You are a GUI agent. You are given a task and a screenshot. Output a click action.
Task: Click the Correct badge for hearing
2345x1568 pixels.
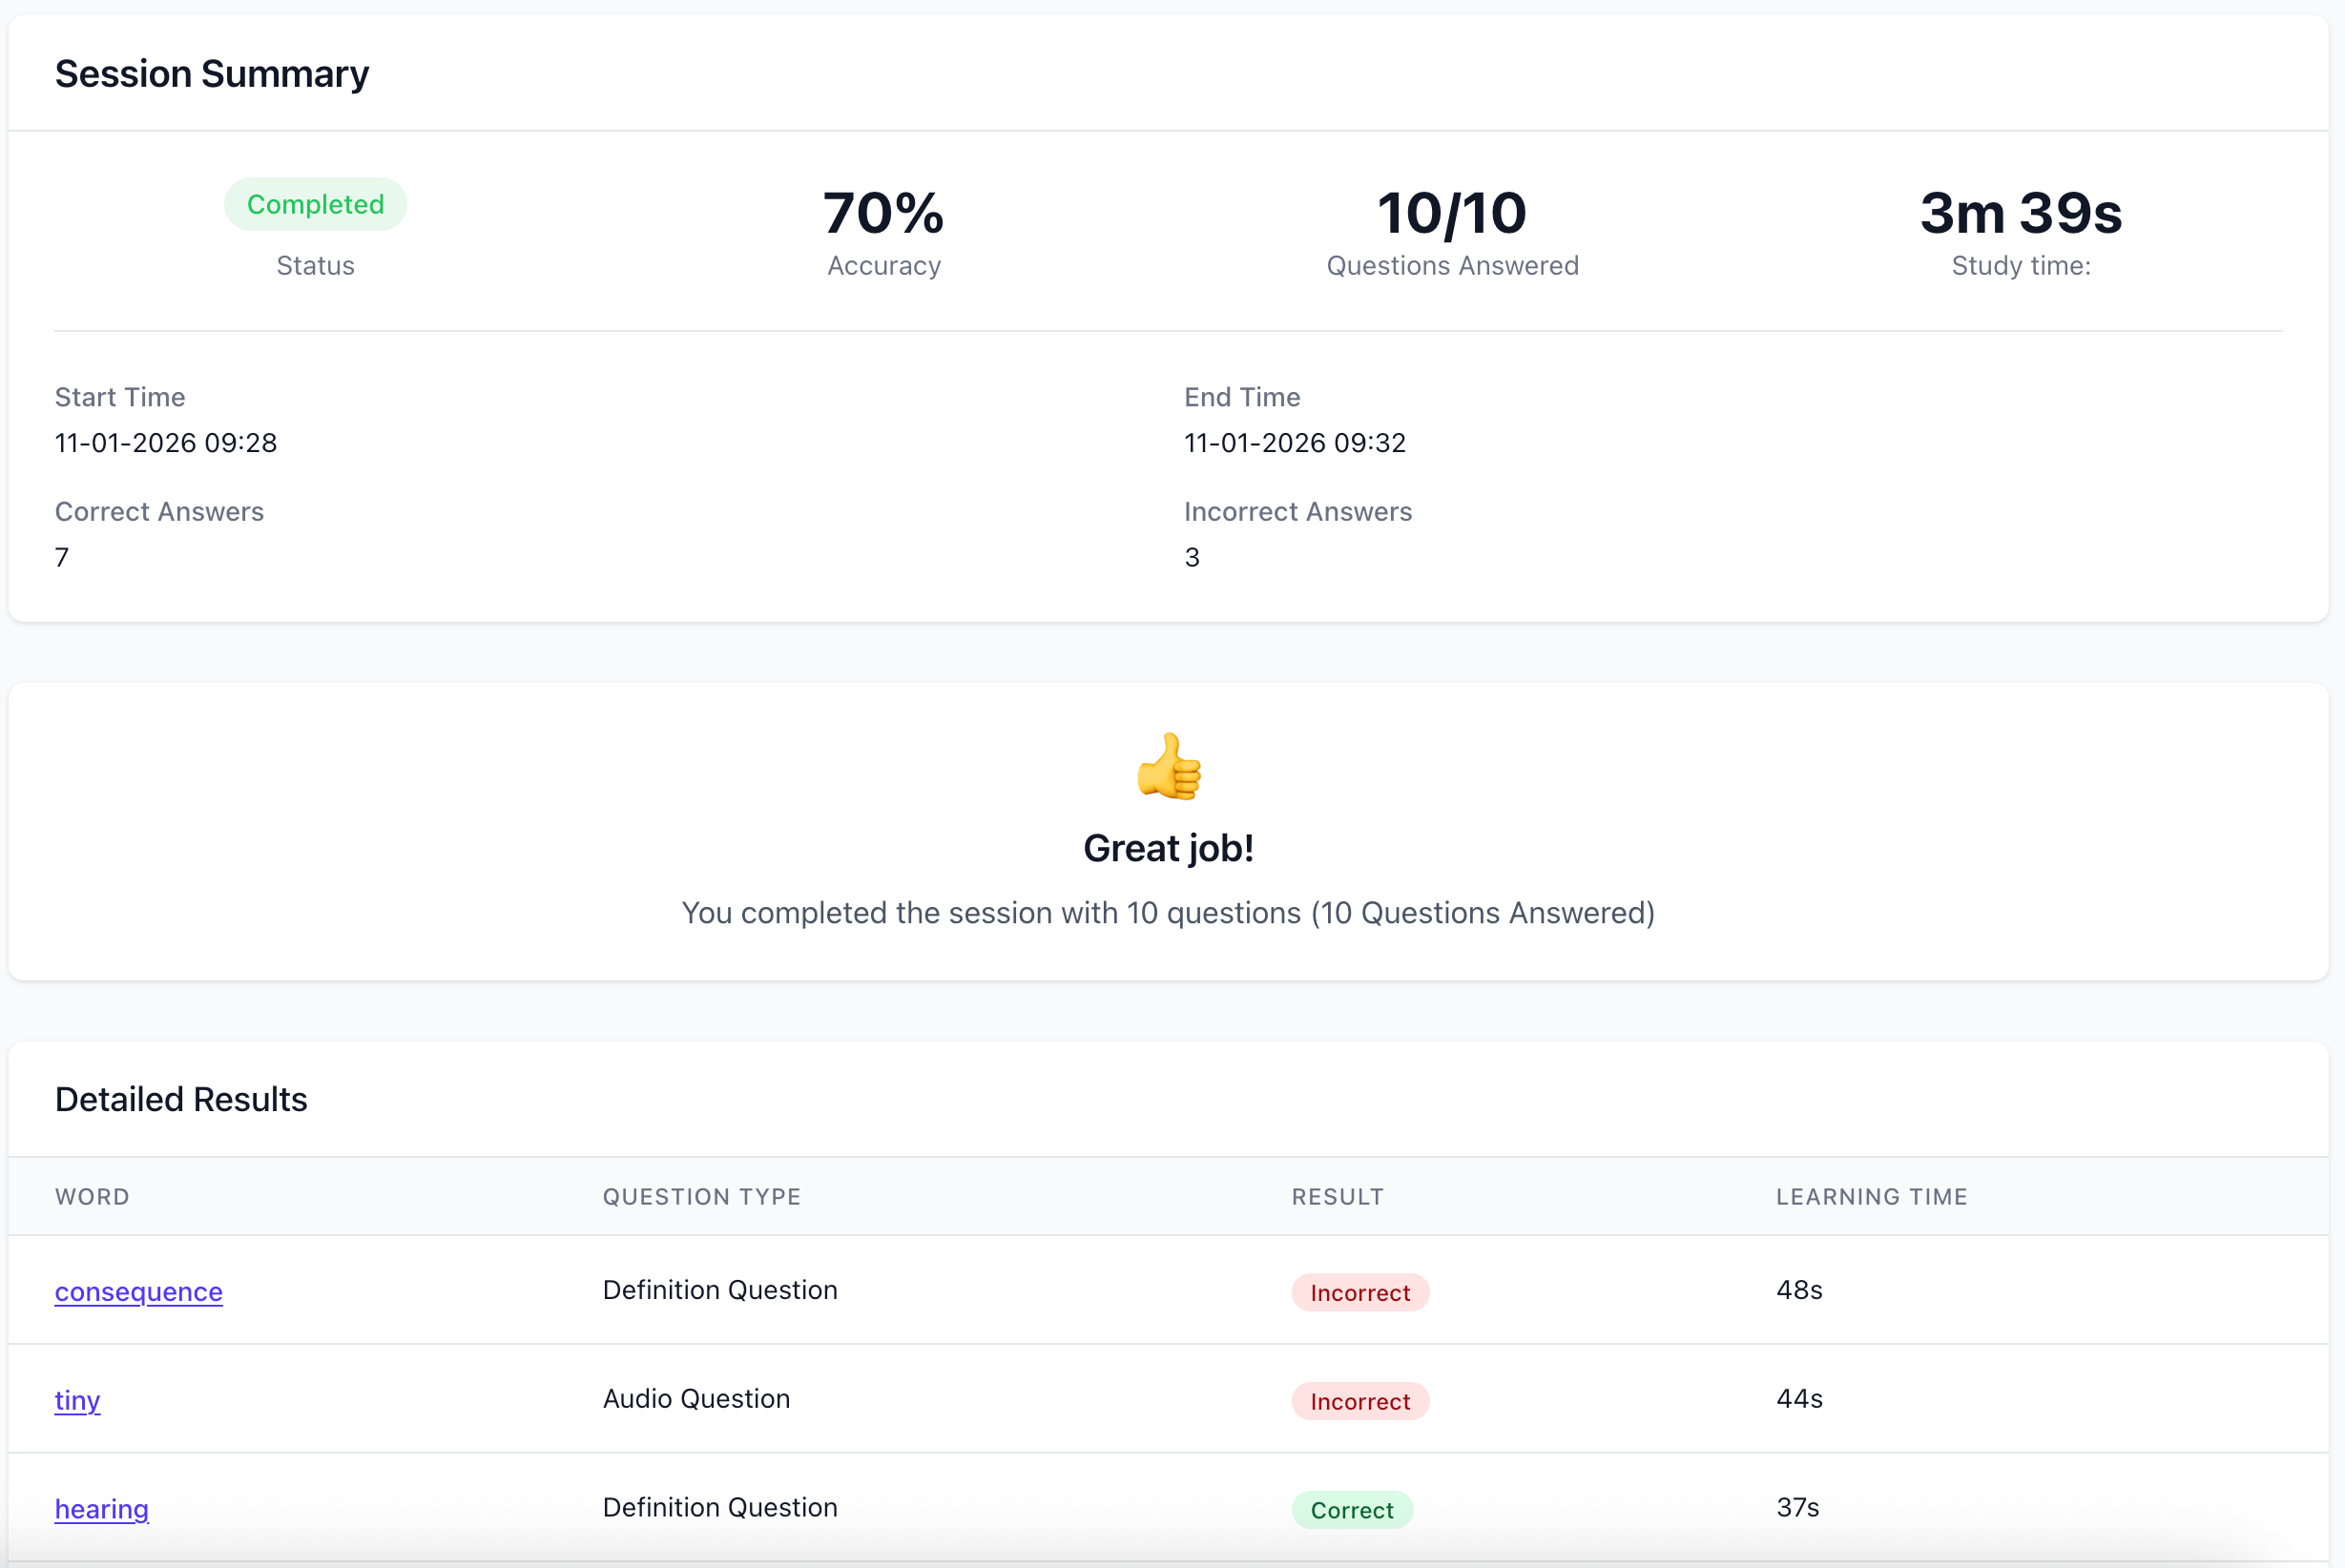coord(1351,1509)
